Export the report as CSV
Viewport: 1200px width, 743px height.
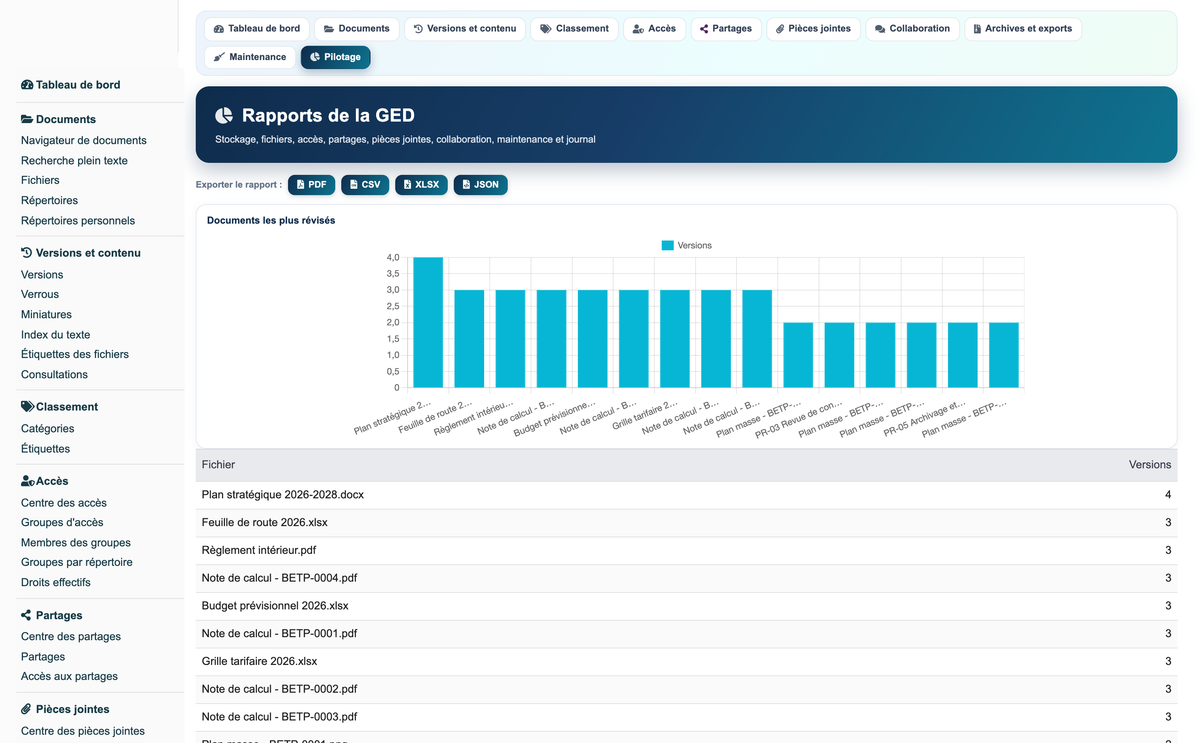click(365, 185)
